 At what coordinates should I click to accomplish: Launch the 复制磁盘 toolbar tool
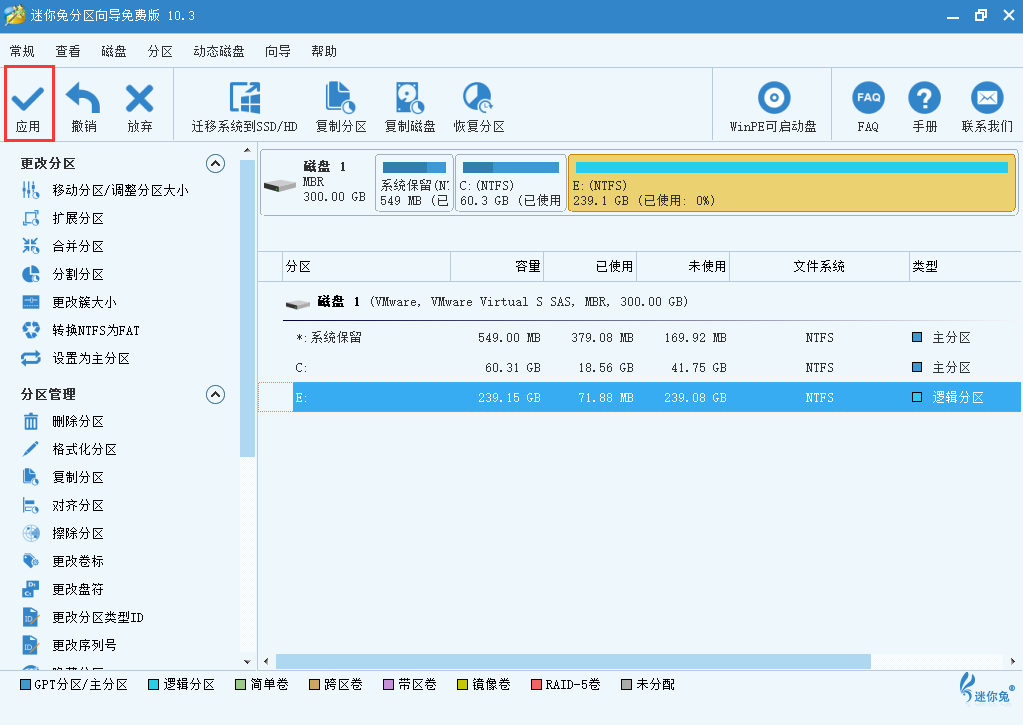tap(410, 107)
